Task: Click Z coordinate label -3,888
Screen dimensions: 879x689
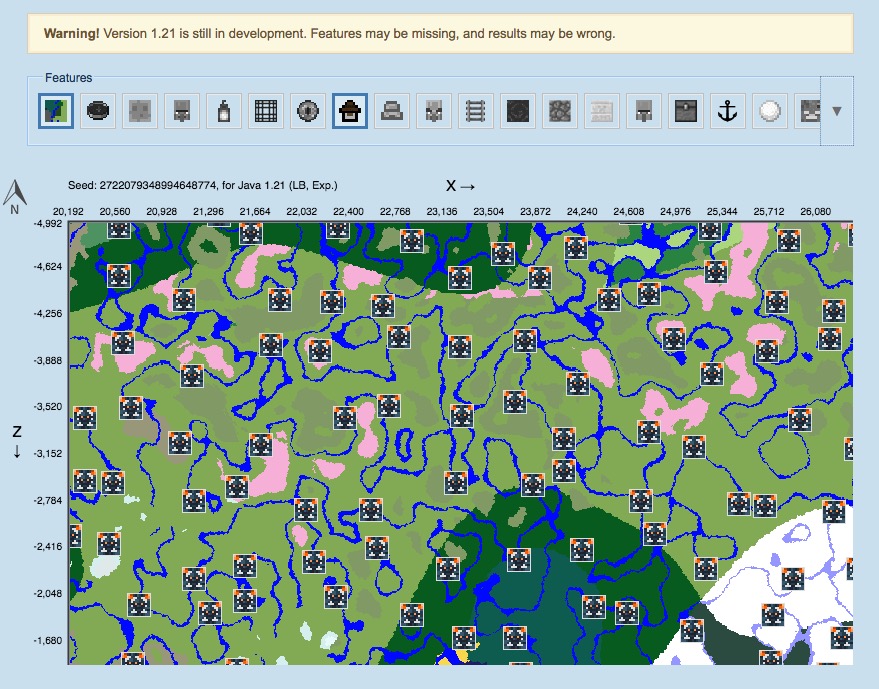Action: [x=48, y=360]
